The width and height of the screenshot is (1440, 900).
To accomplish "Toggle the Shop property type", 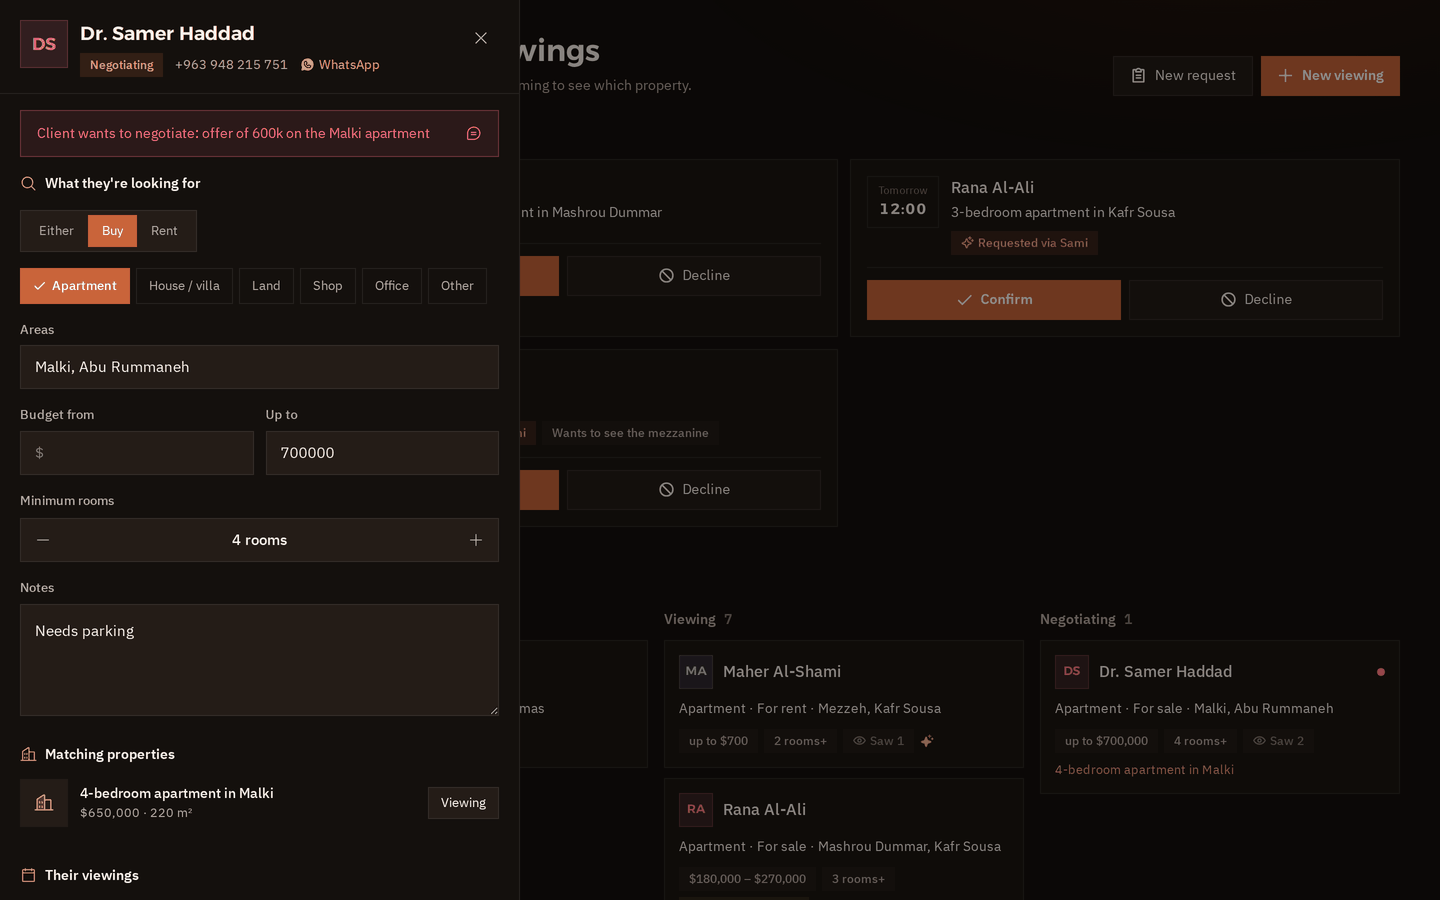I will pos(328,286).
